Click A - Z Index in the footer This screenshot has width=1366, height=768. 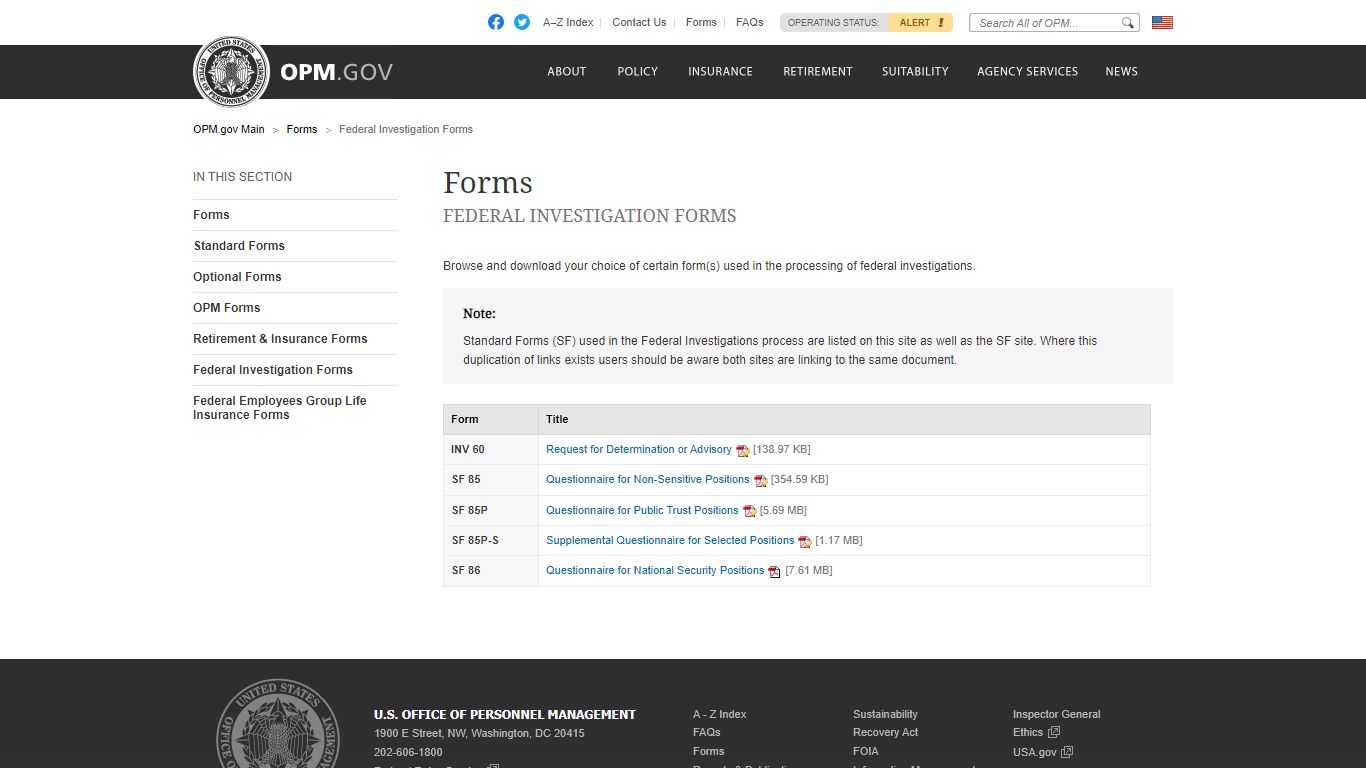click(720, 714)
